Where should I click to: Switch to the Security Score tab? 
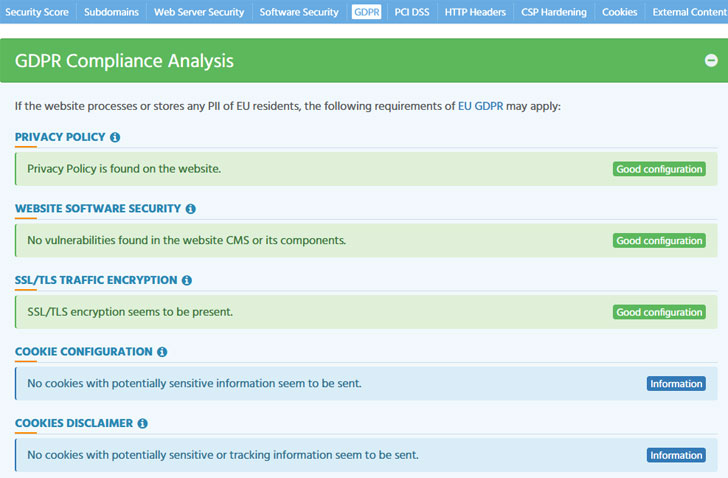(37, 12)
